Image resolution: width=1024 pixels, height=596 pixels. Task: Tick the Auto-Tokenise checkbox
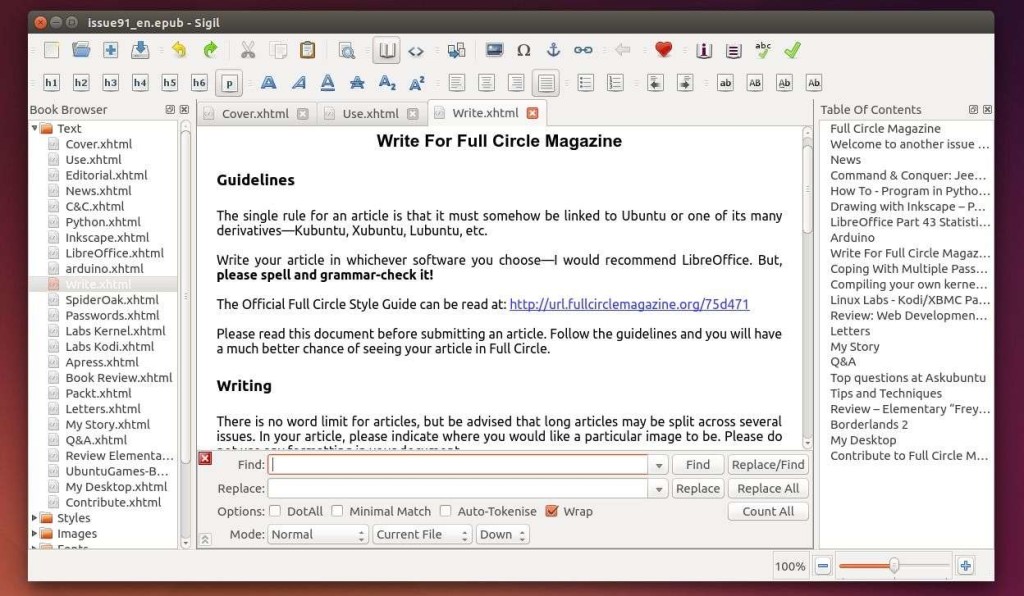445,511
